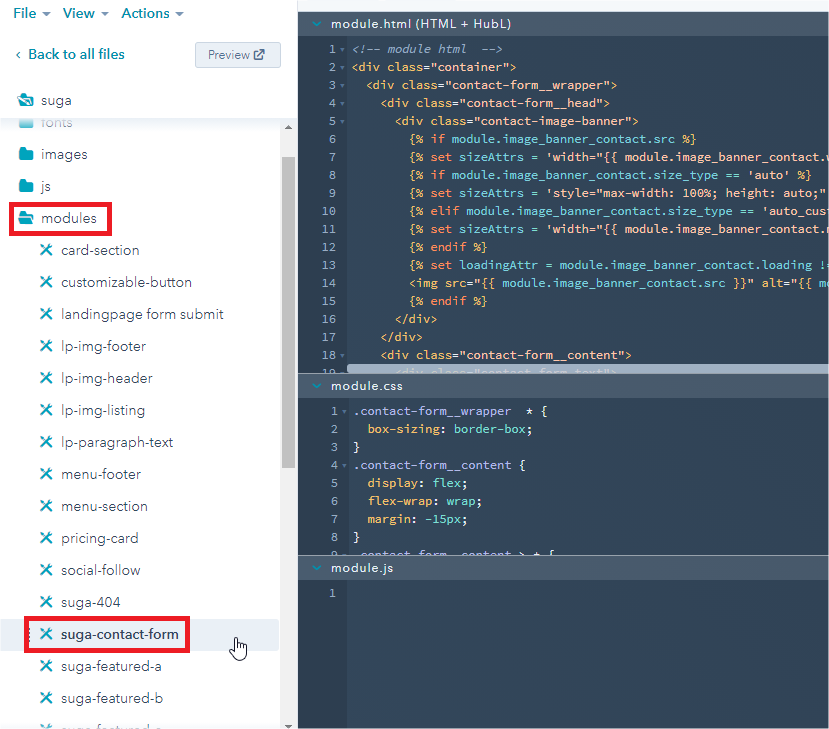Open the File menu

[x=30, y=13]
